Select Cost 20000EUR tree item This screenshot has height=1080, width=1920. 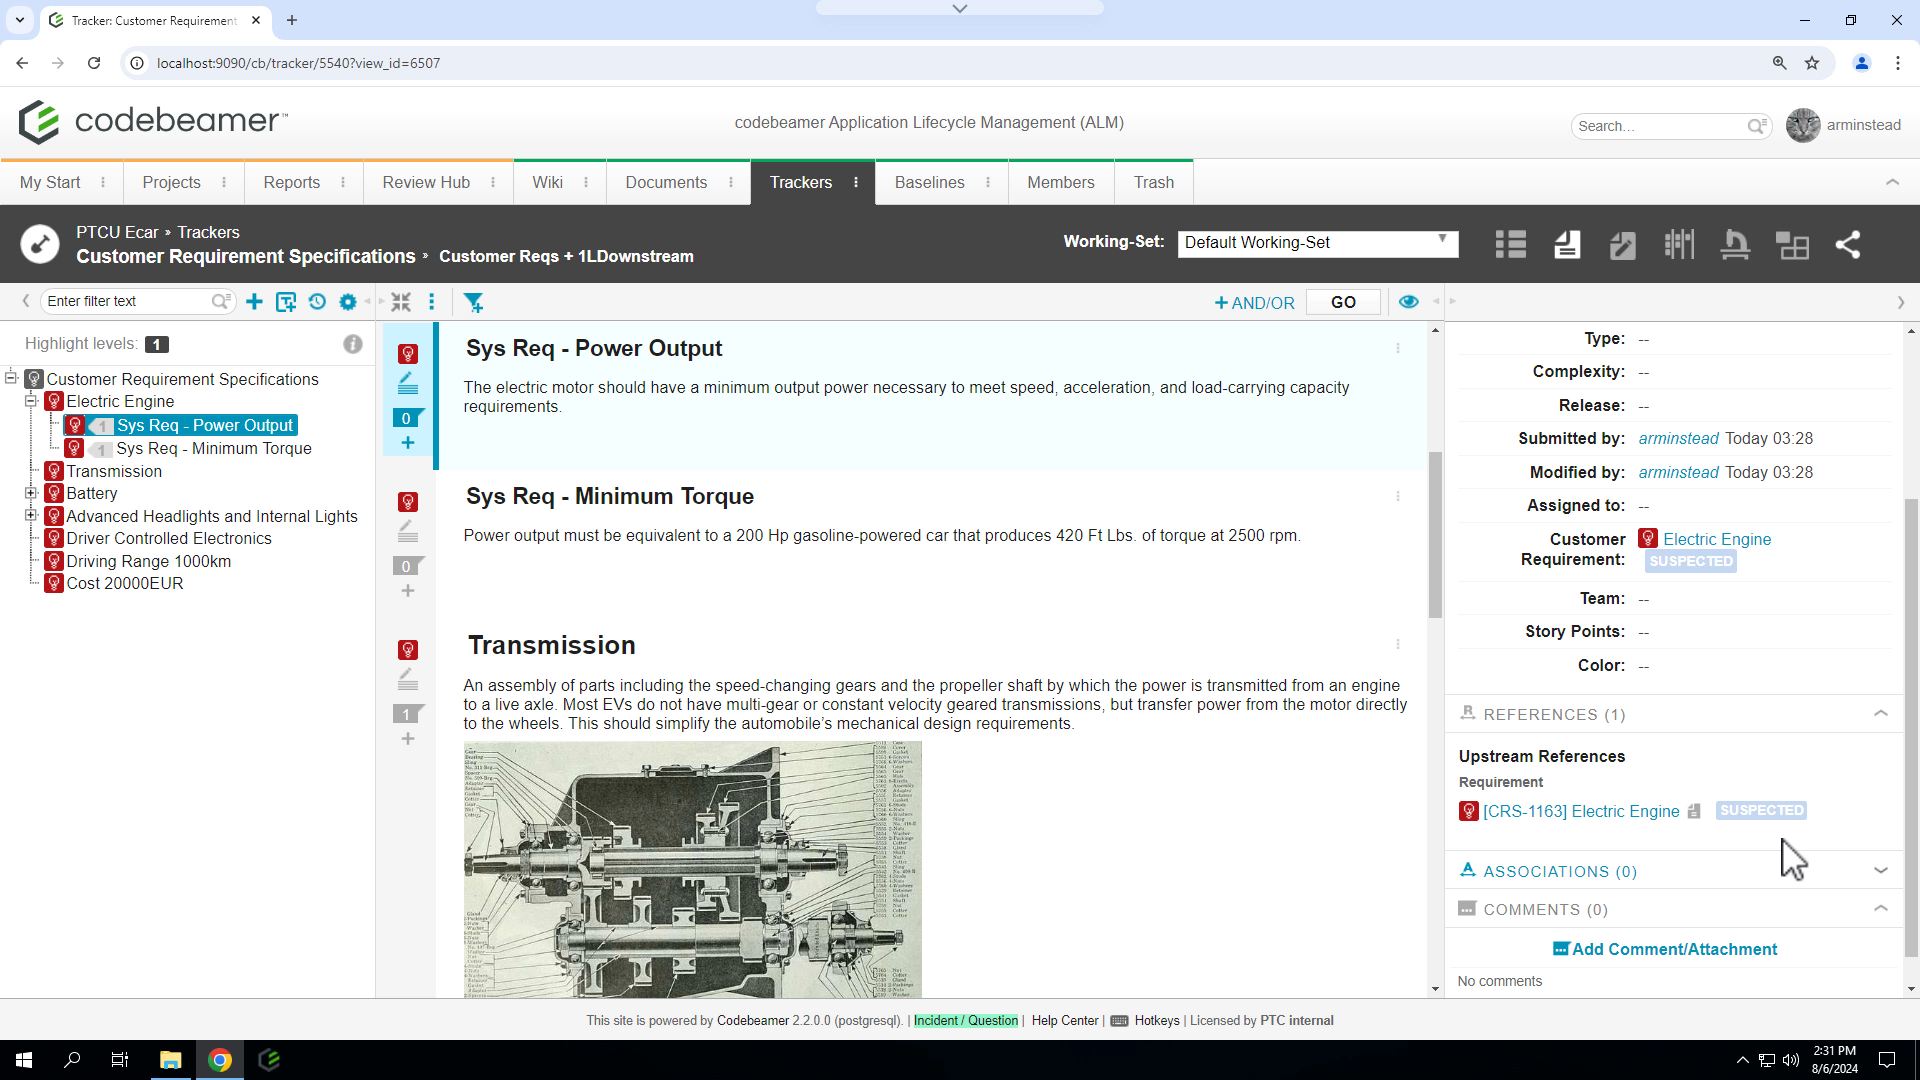(125, 583)
